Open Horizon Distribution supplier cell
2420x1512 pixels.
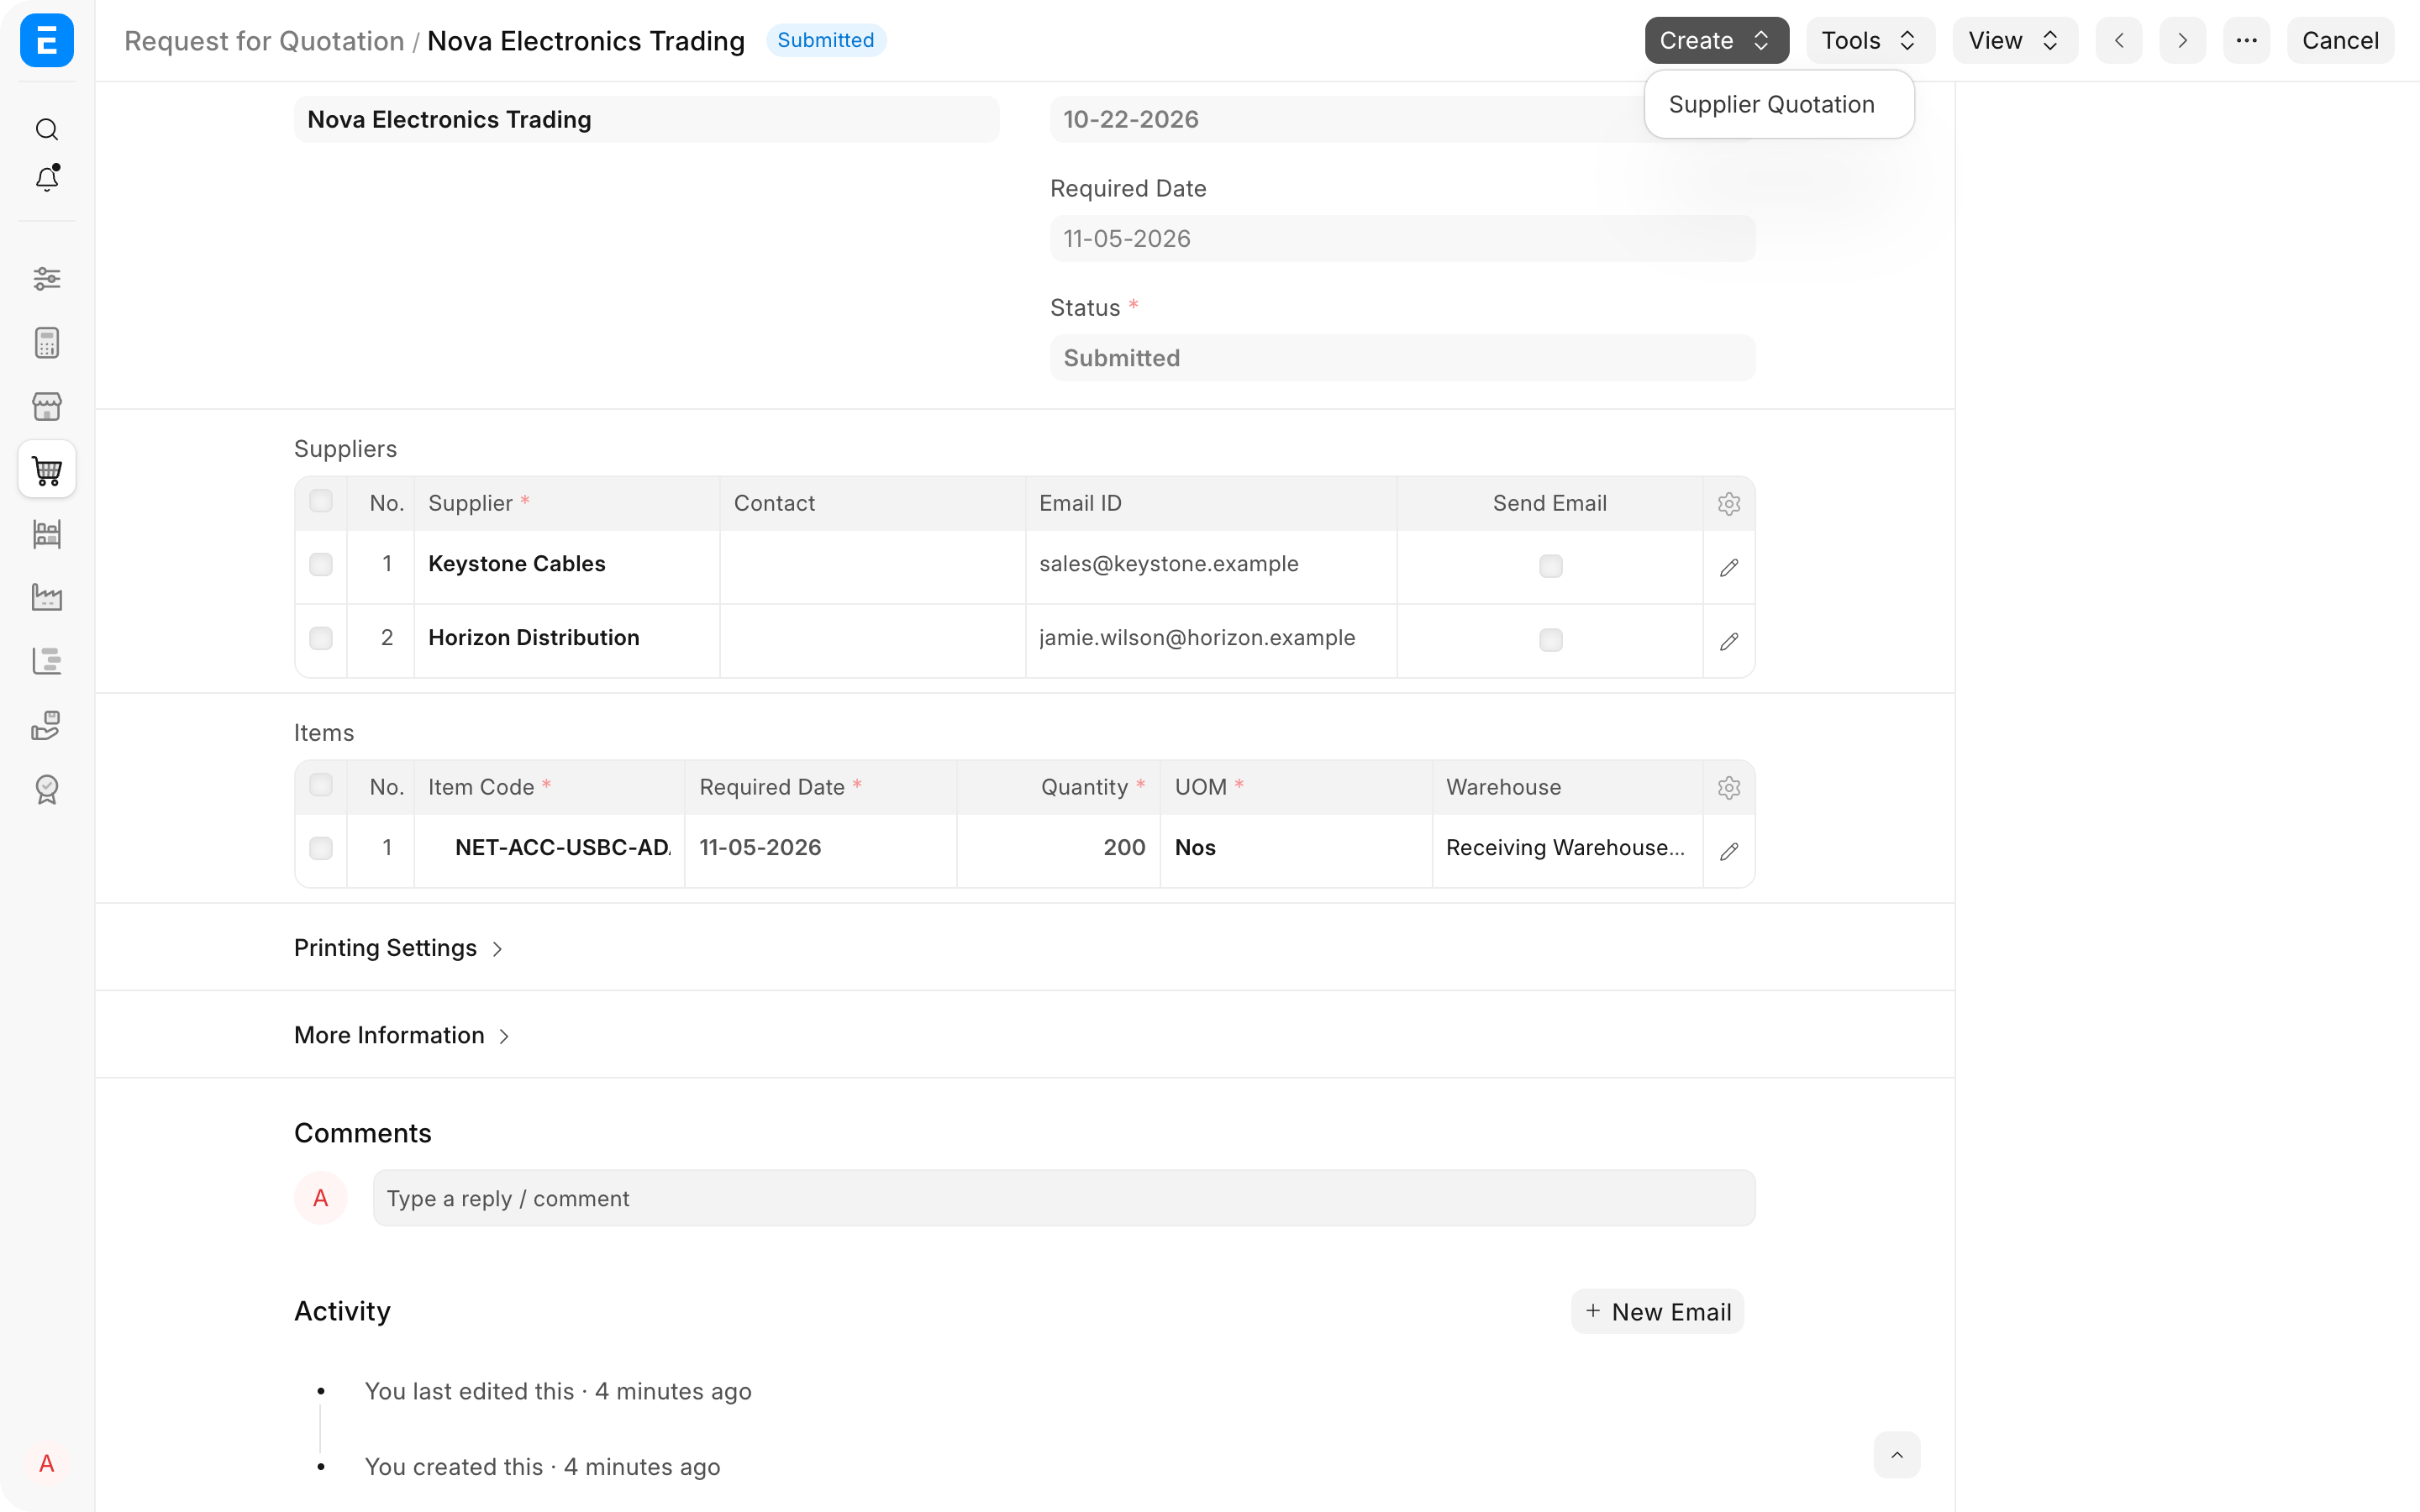[x=567, y=639]
